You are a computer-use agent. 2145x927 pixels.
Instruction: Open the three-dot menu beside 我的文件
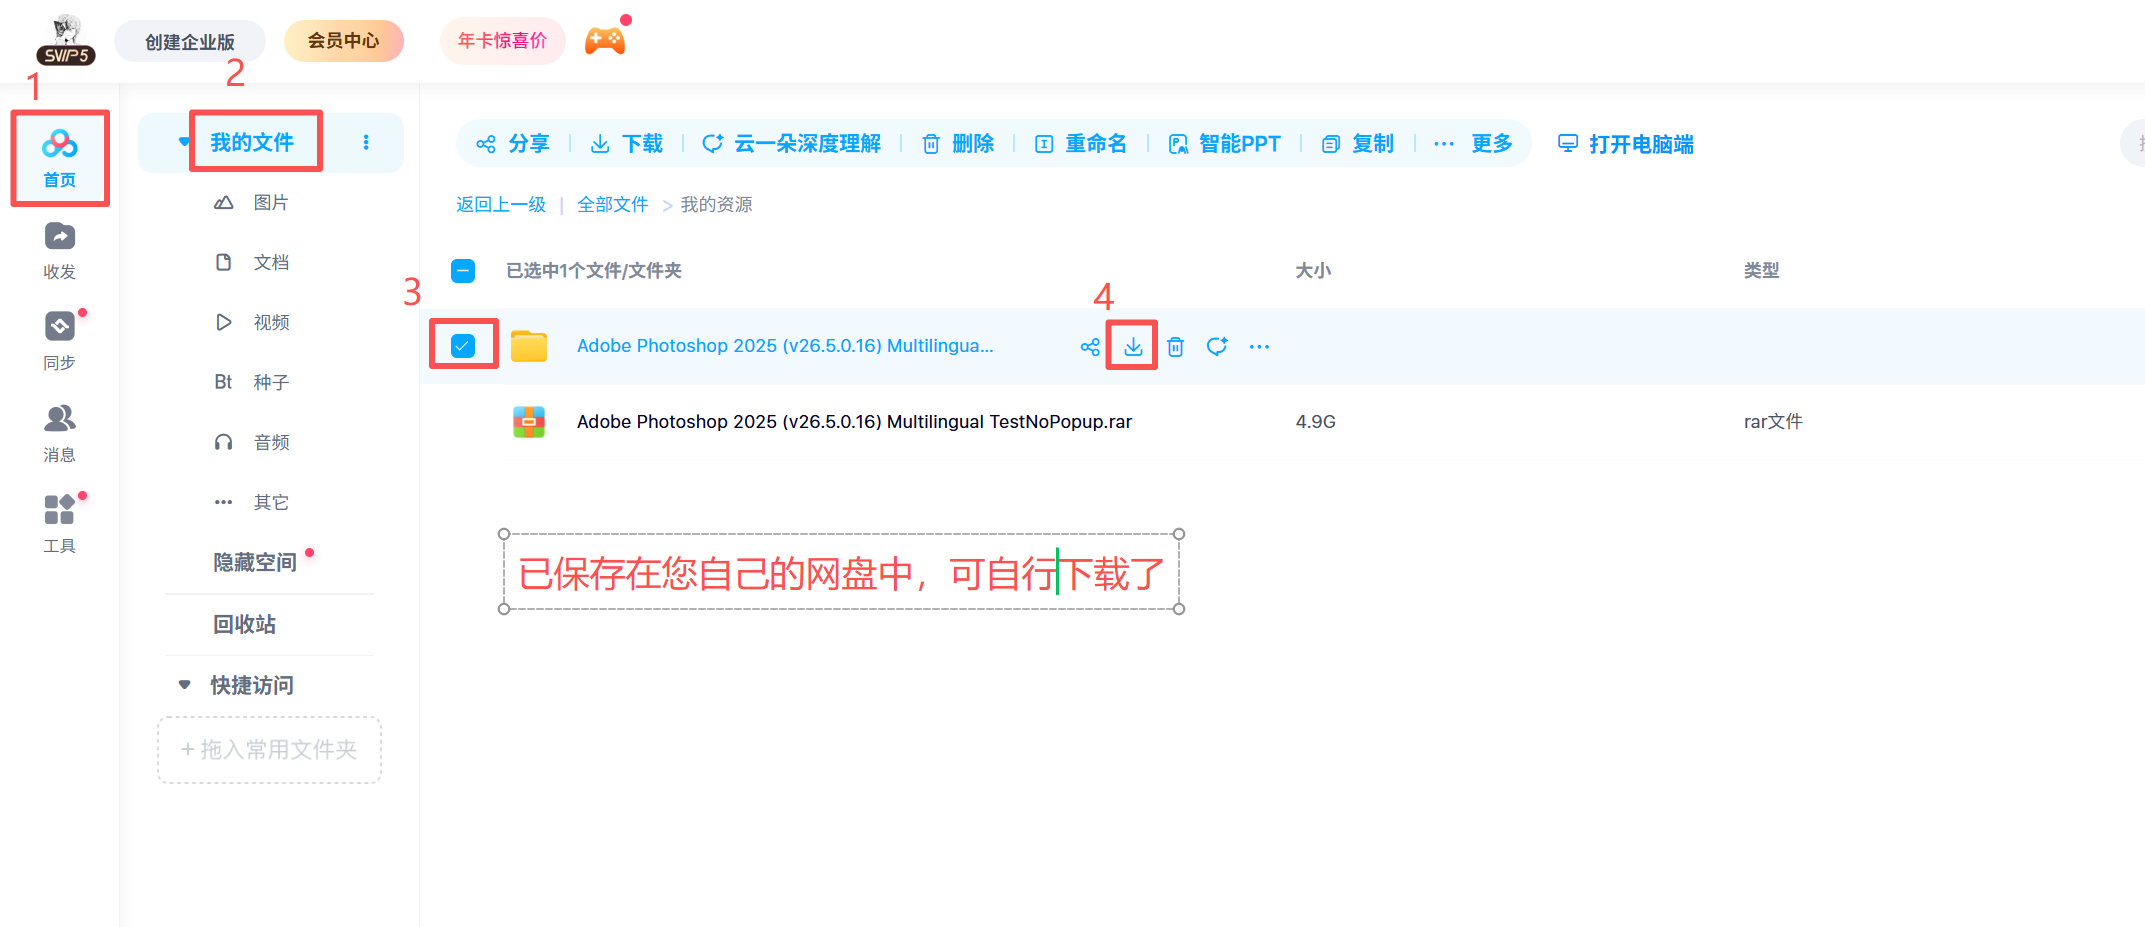(x=366, y=142)
